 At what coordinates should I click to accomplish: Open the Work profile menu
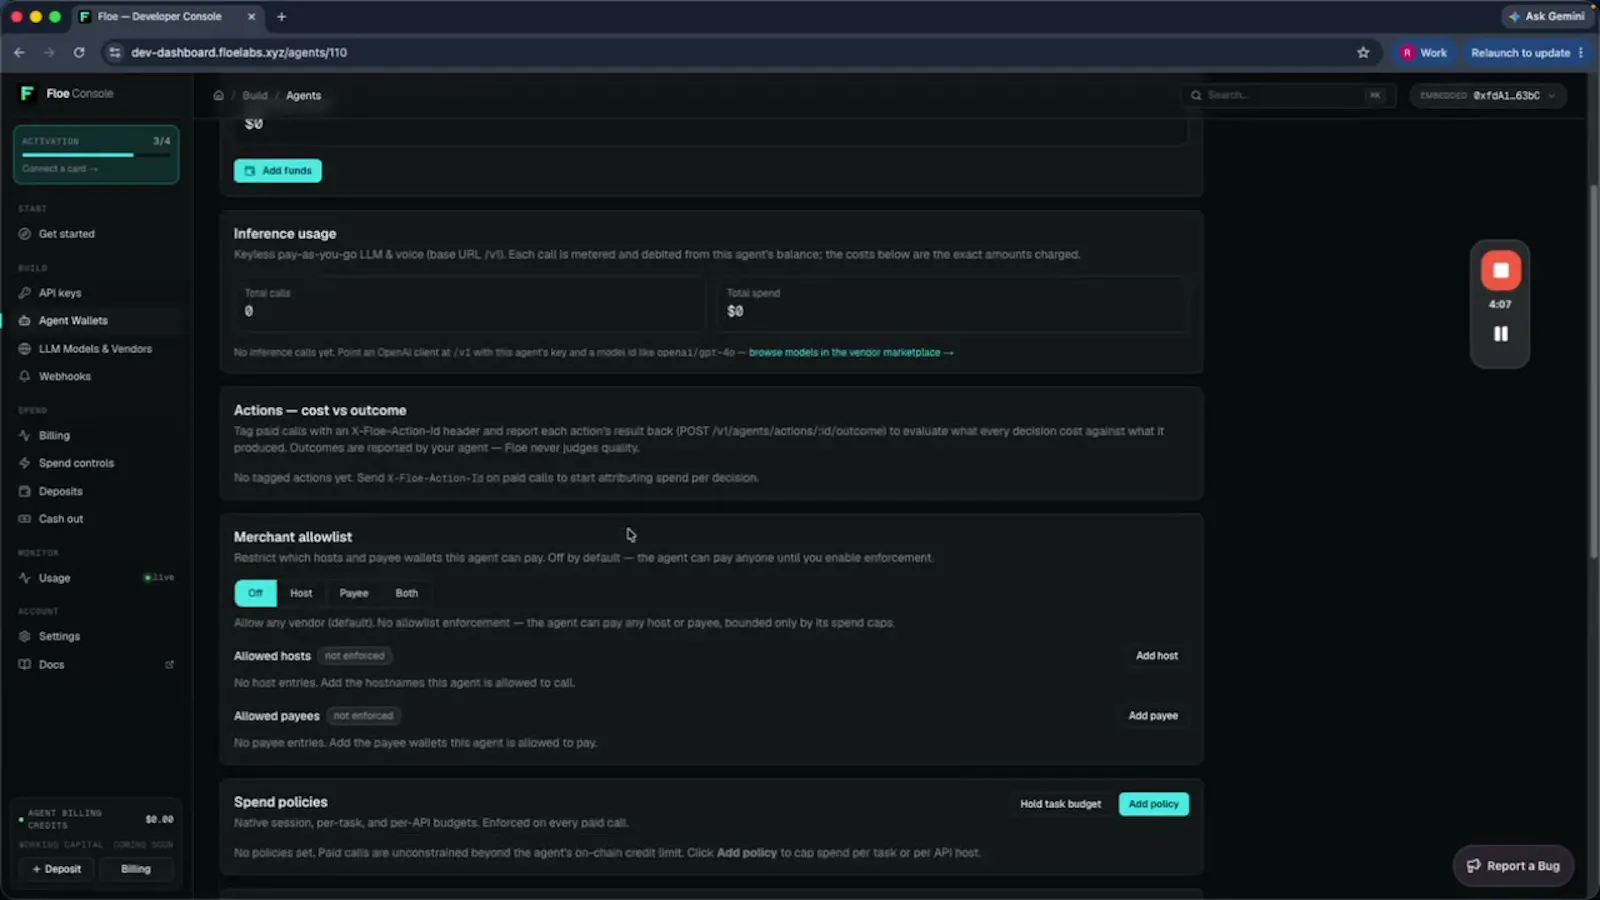[x=1424, y=53]
